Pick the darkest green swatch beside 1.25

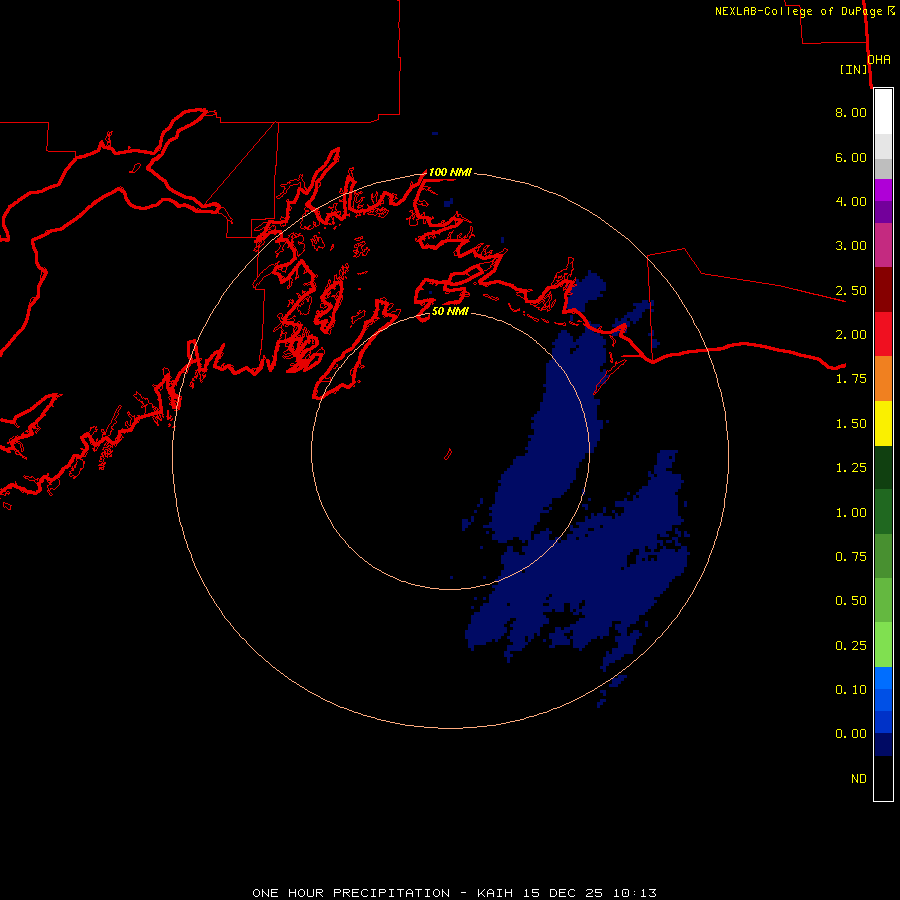click(883, 467)
